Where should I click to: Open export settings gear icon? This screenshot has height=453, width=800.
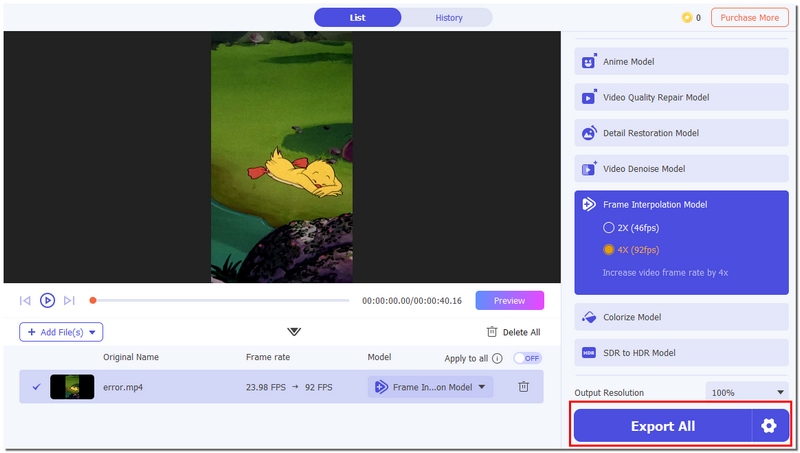click(x=769, y=425)
